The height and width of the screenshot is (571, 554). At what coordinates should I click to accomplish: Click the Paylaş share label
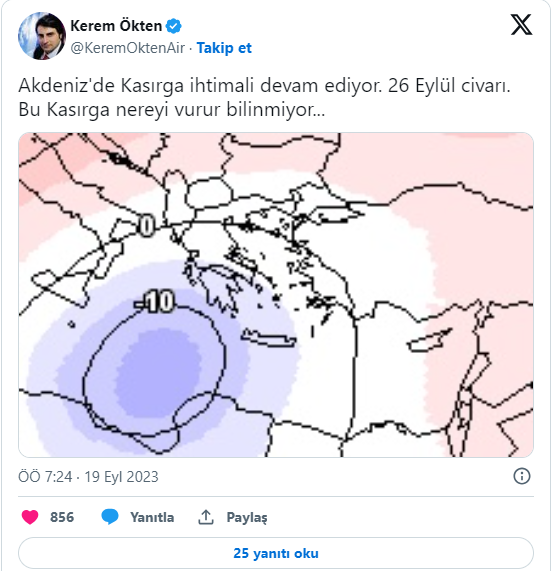click(247, 517)
